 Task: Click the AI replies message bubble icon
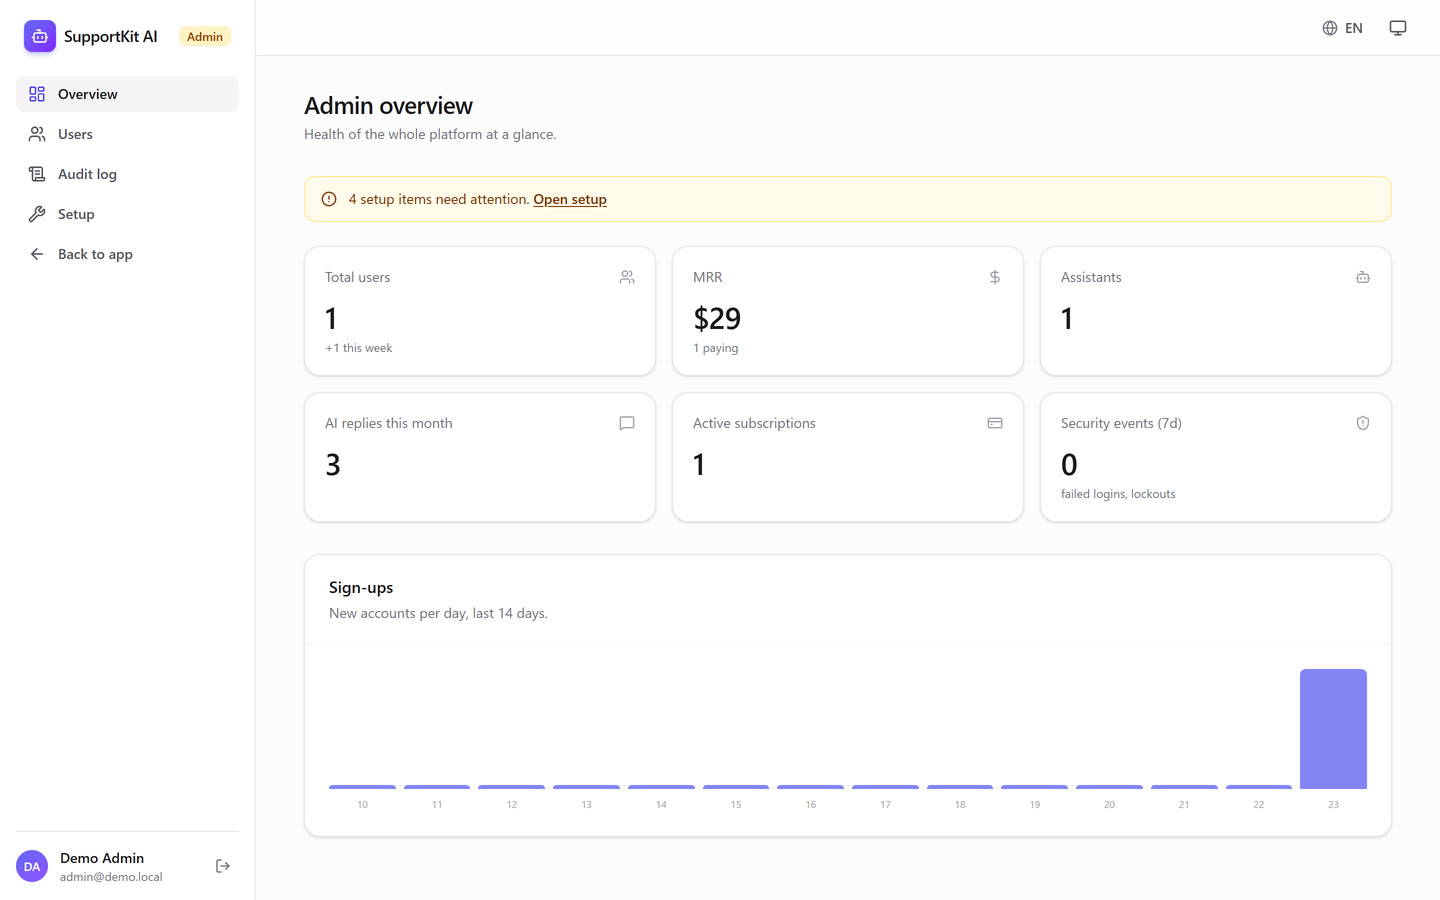pyautogui.click(x=627, y=423)
